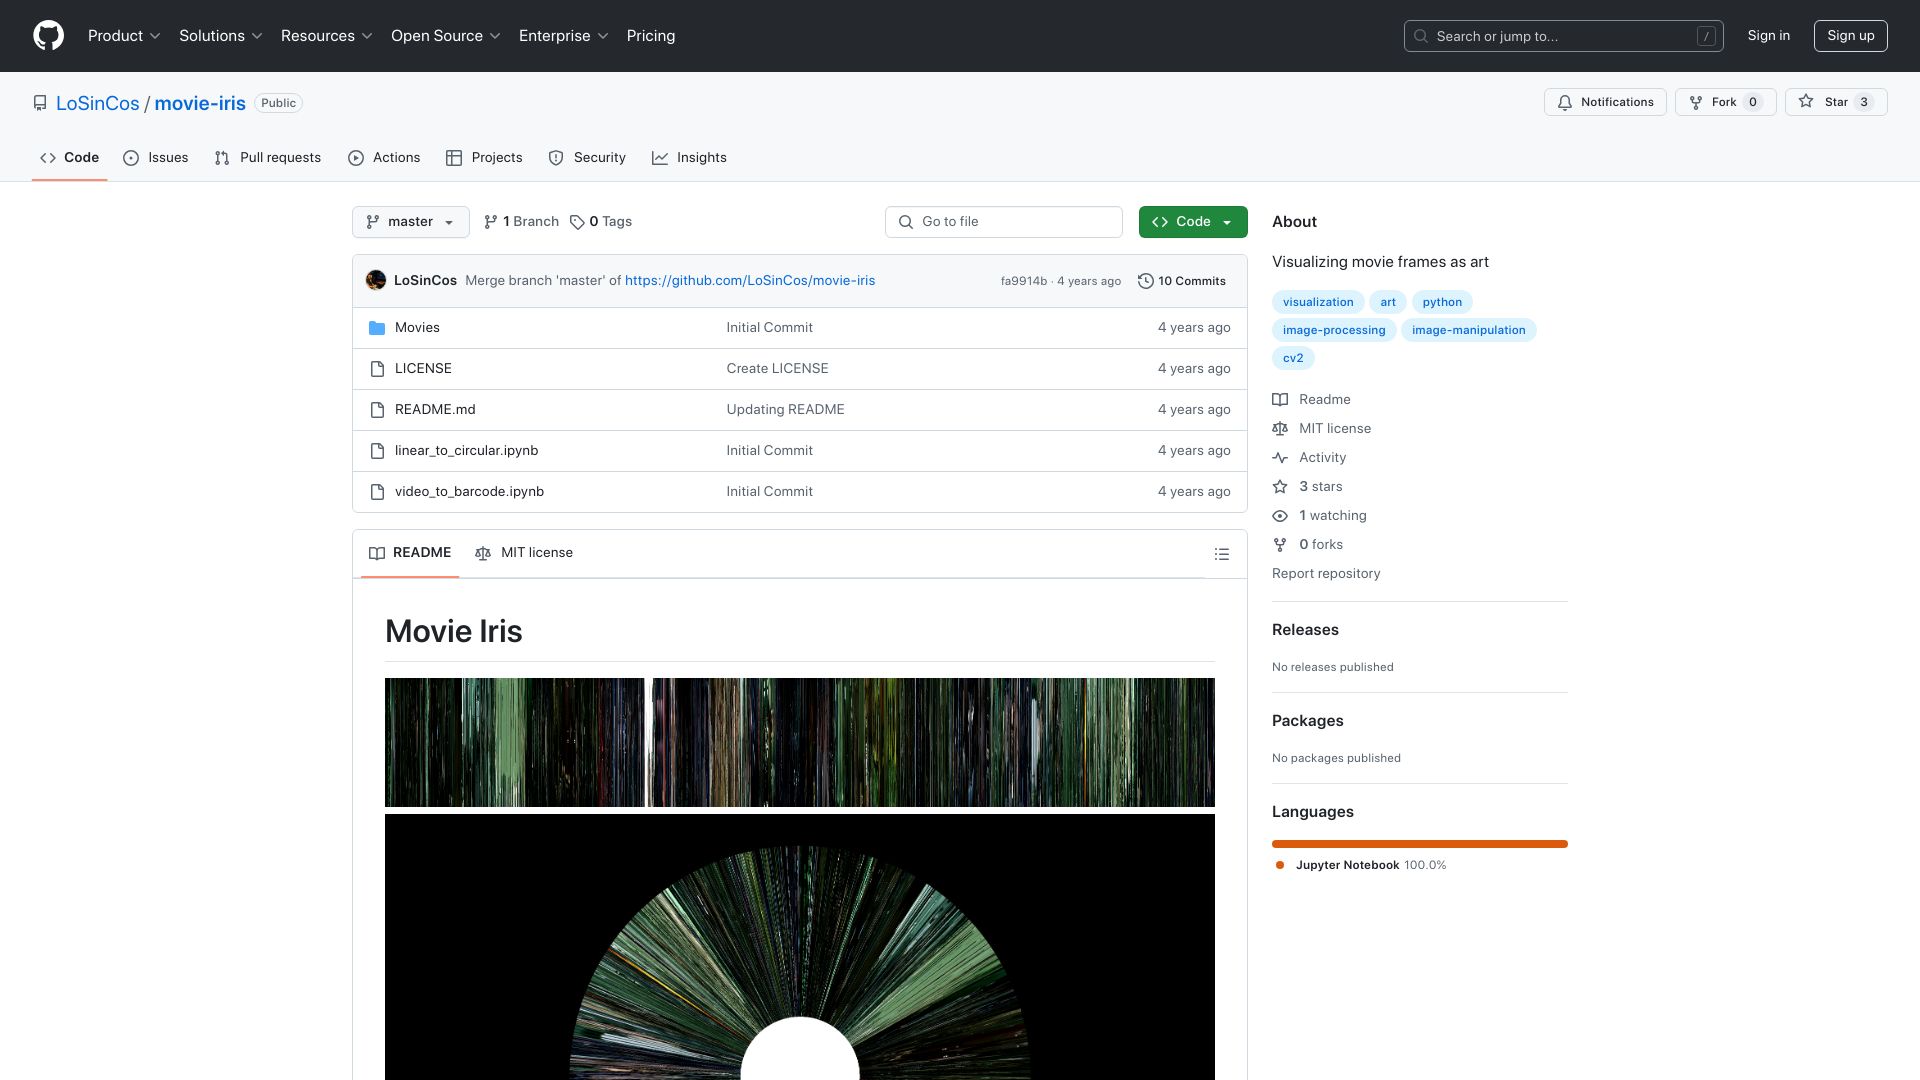Expand the Open Source menu
This screenshot has width=1920, height=1080.
(446, 36)
